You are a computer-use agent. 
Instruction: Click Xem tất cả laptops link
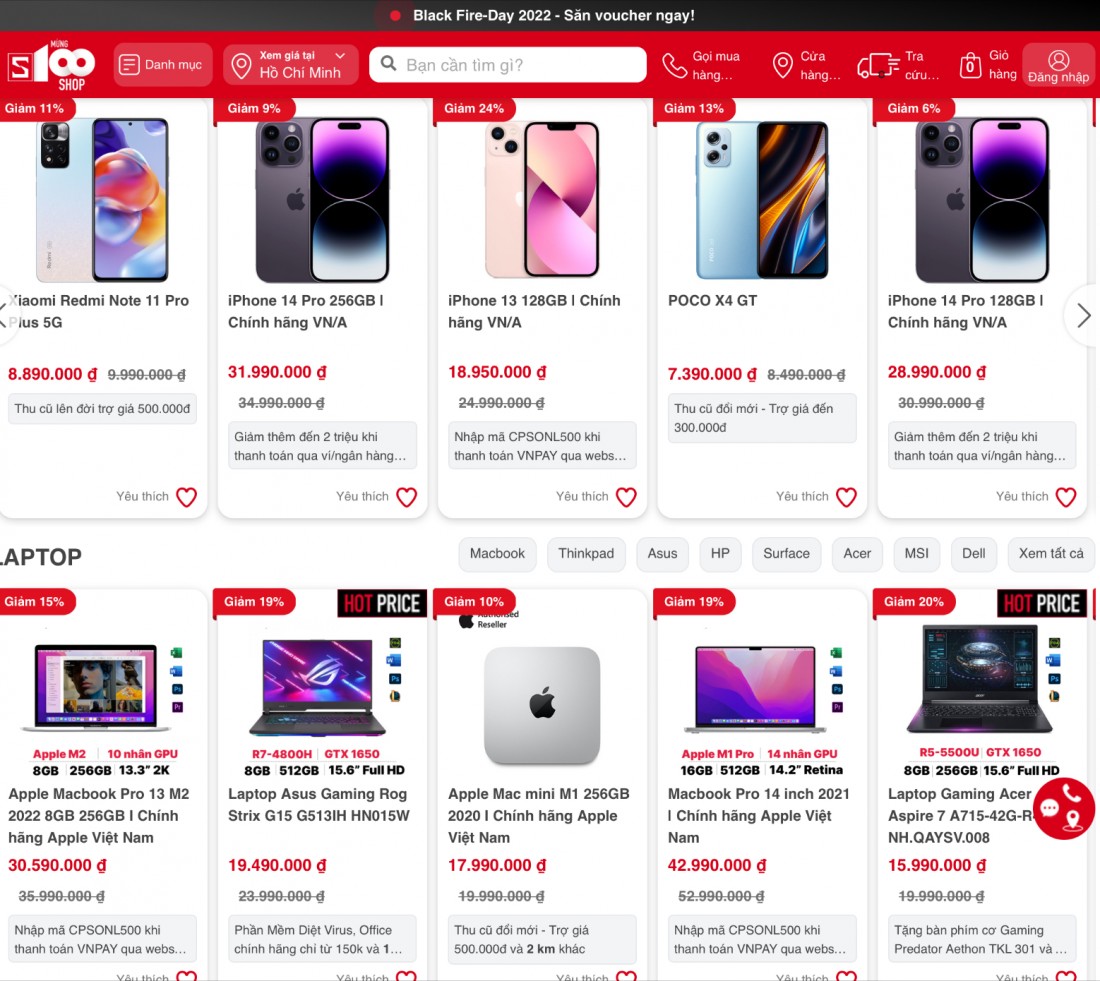[1051, 554]
